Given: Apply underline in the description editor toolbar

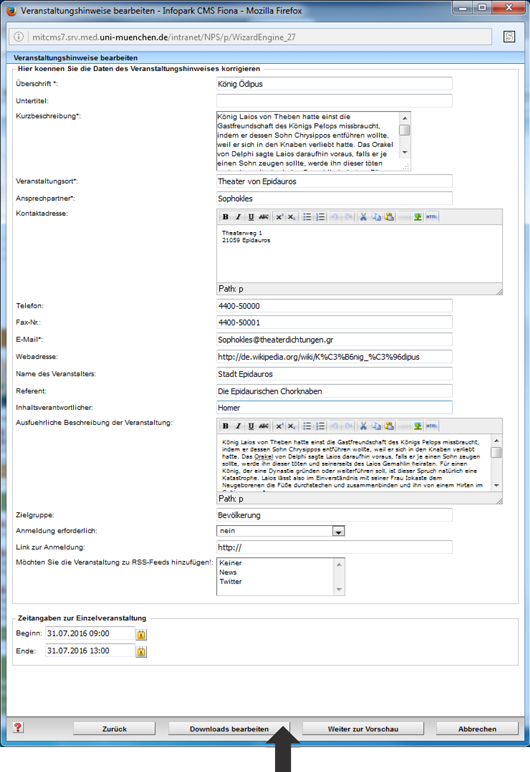Looking at the screenshot, I should (x=251, y=426).
